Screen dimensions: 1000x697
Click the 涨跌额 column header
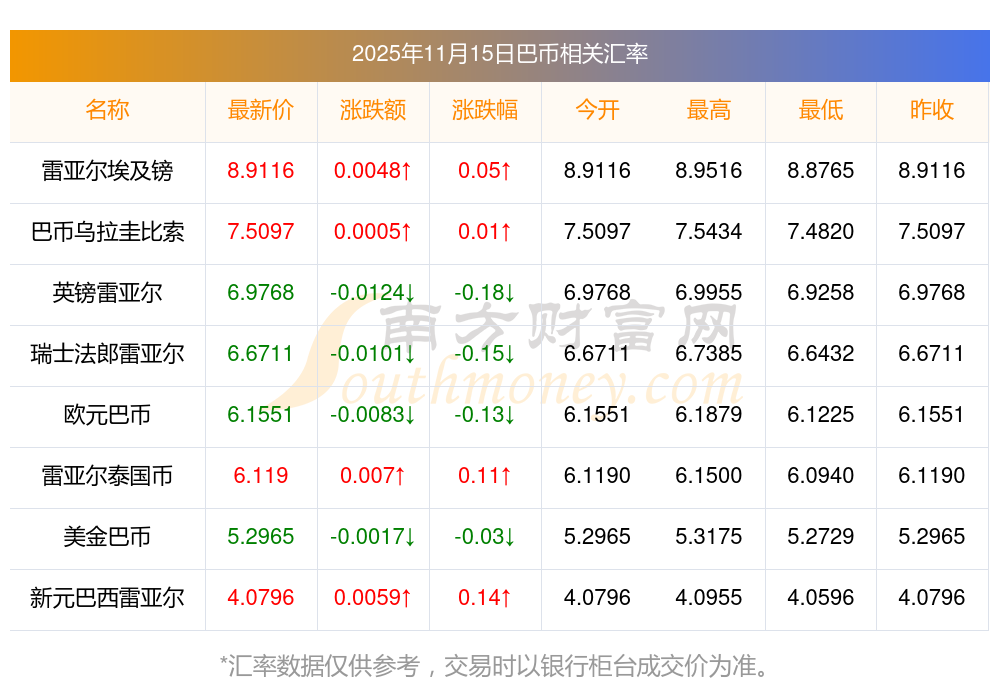(x=373, y=111)
